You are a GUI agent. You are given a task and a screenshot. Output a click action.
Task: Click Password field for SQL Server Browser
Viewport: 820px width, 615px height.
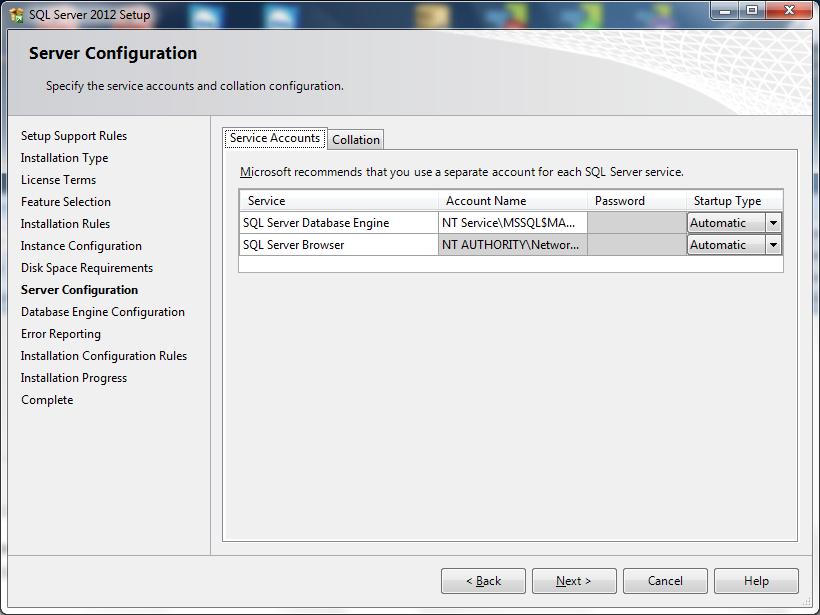(x=637, y=245)
